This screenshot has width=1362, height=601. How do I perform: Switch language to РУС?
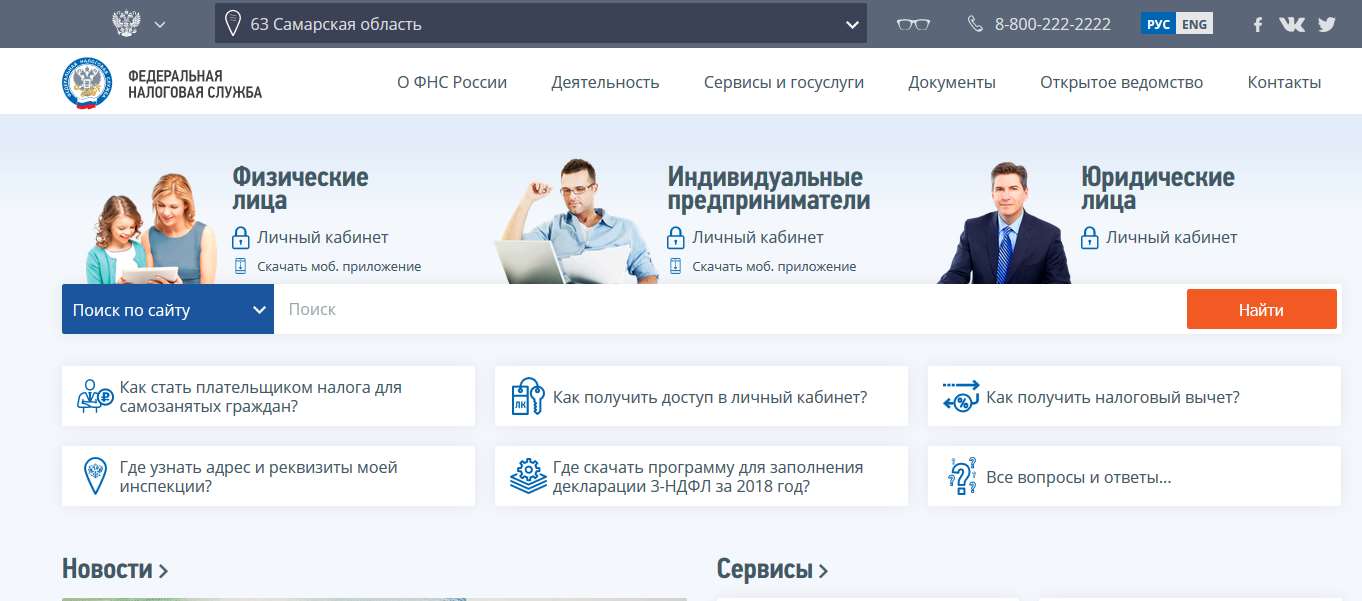(x=1158, y=24)
